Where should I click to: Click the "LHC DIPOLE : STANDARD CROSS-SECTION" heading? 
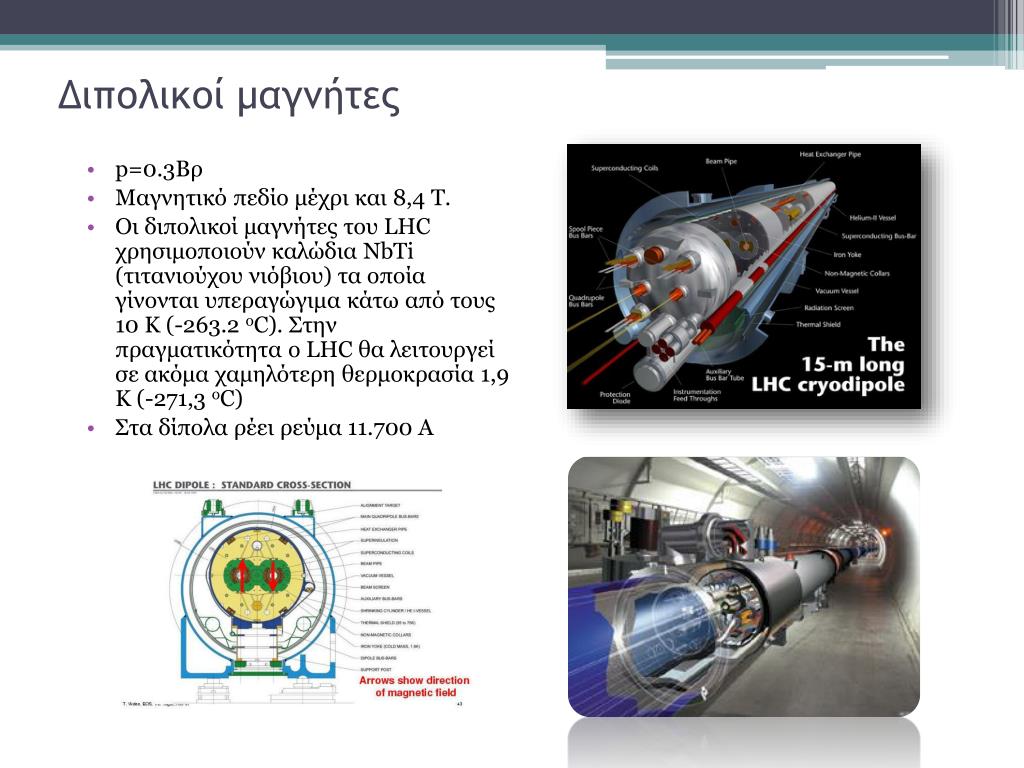[x=252, y=485]
